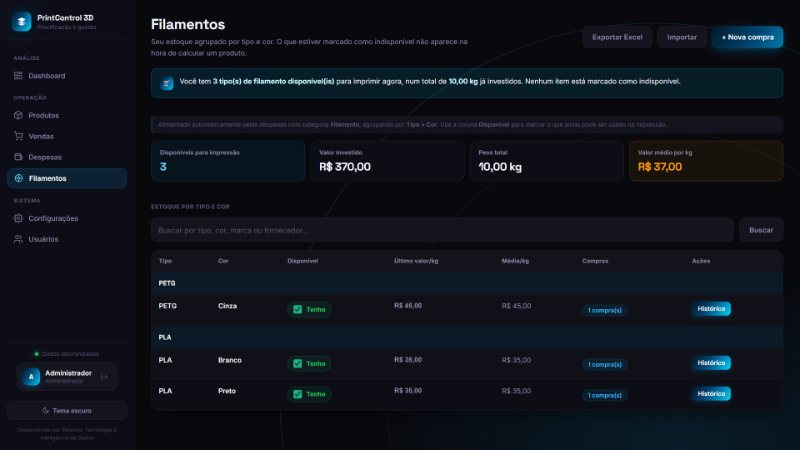Open Histórico for PETG Cinza
Viewport: 800px width, 450px height.
pos(711,309)
